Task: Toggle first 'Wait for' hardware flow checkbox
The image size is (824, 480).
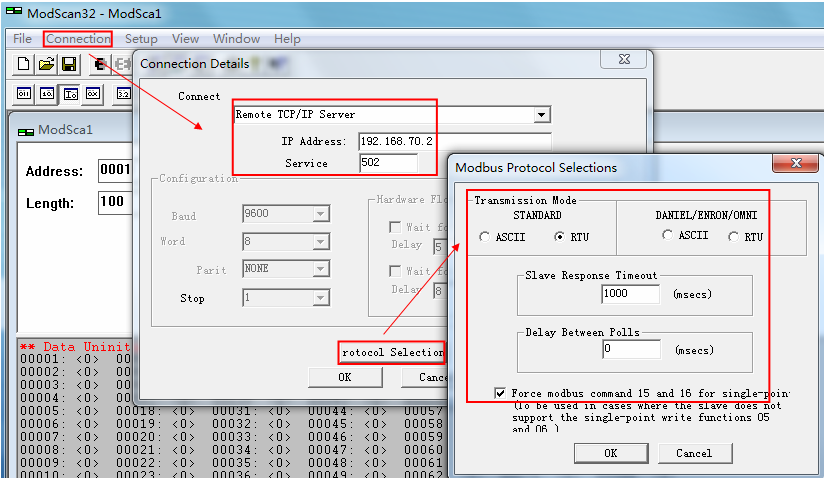Action: (395, 227)
